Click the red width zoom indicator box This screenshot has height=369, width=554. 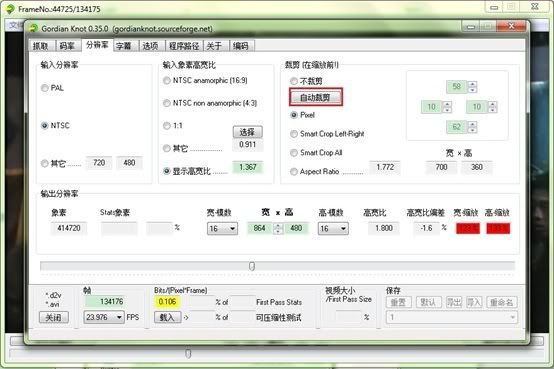tap(468, 228)
